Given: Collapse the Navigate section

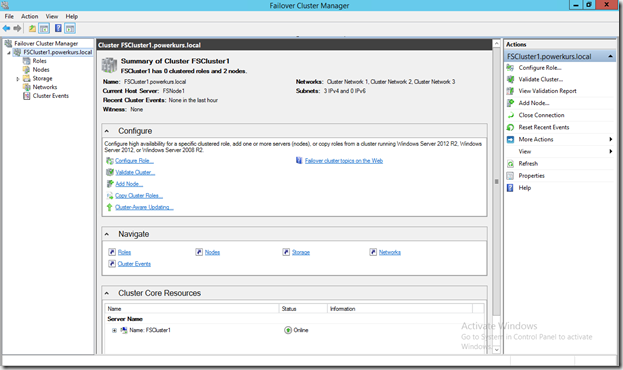Looking at the screenshot, I should pyautogui.click(x=107, y=234).
